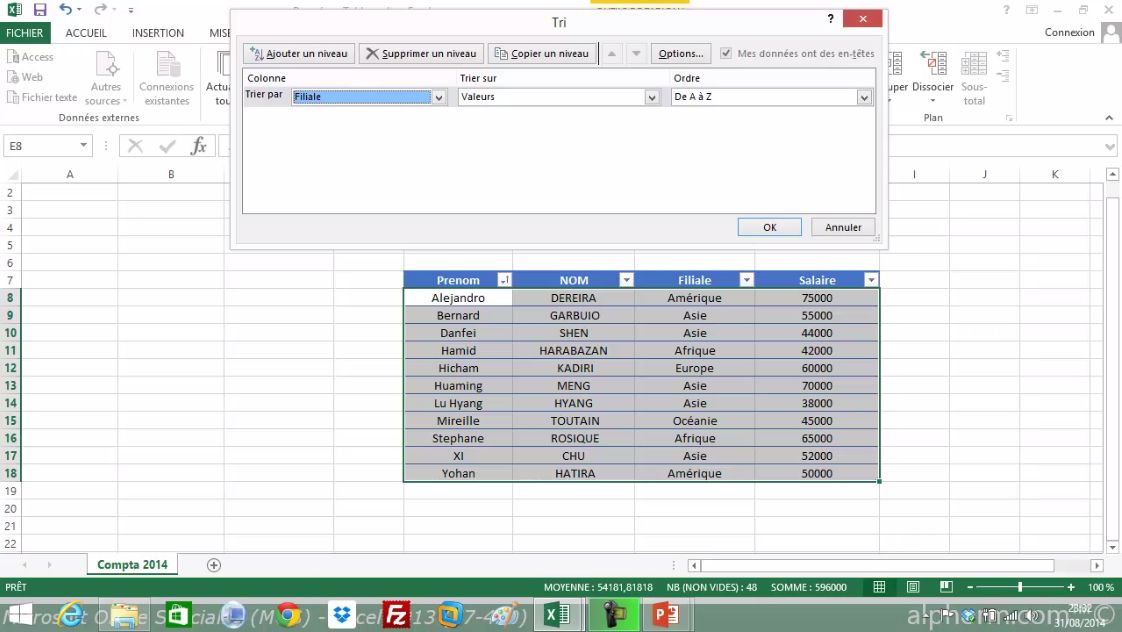The image size is (1122, 632).
Task: Click the Save icon in quick access toolbar
Action: pyautogui.click(x=40, y=10)
